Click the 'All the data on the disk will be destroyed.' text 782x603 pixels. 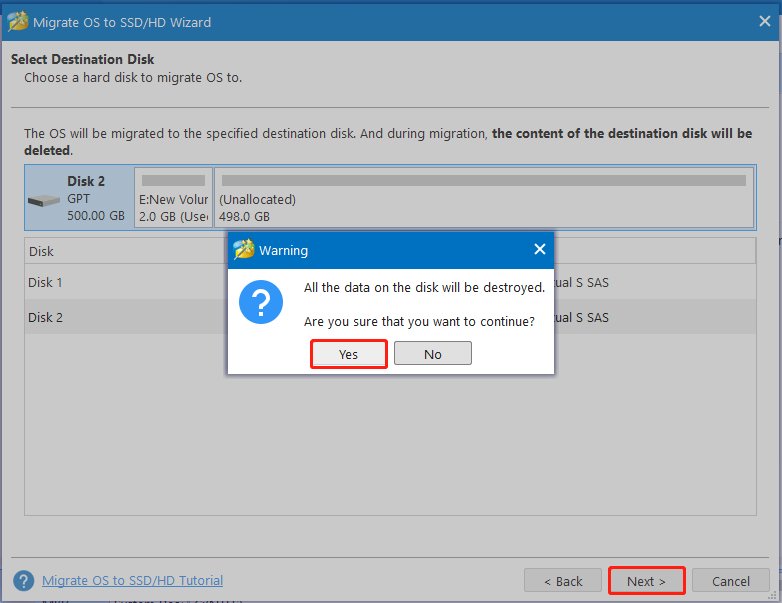[424, 288]
